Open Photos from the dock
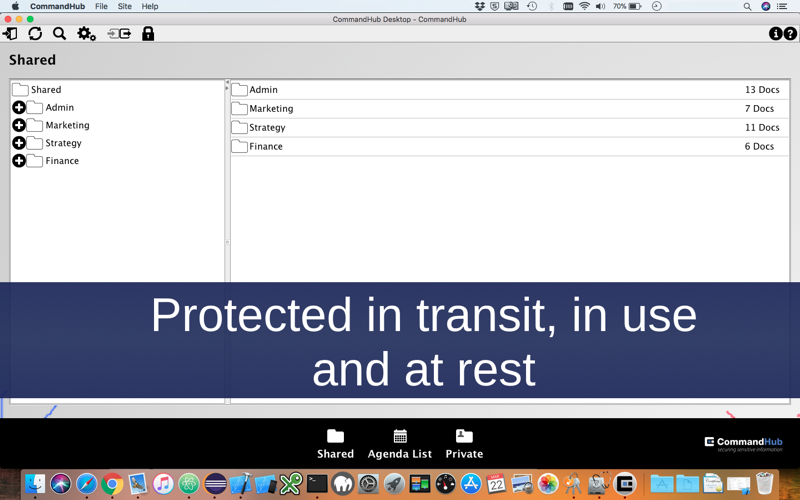The height and width of the screenshot is (500, 800). point(547,483)
